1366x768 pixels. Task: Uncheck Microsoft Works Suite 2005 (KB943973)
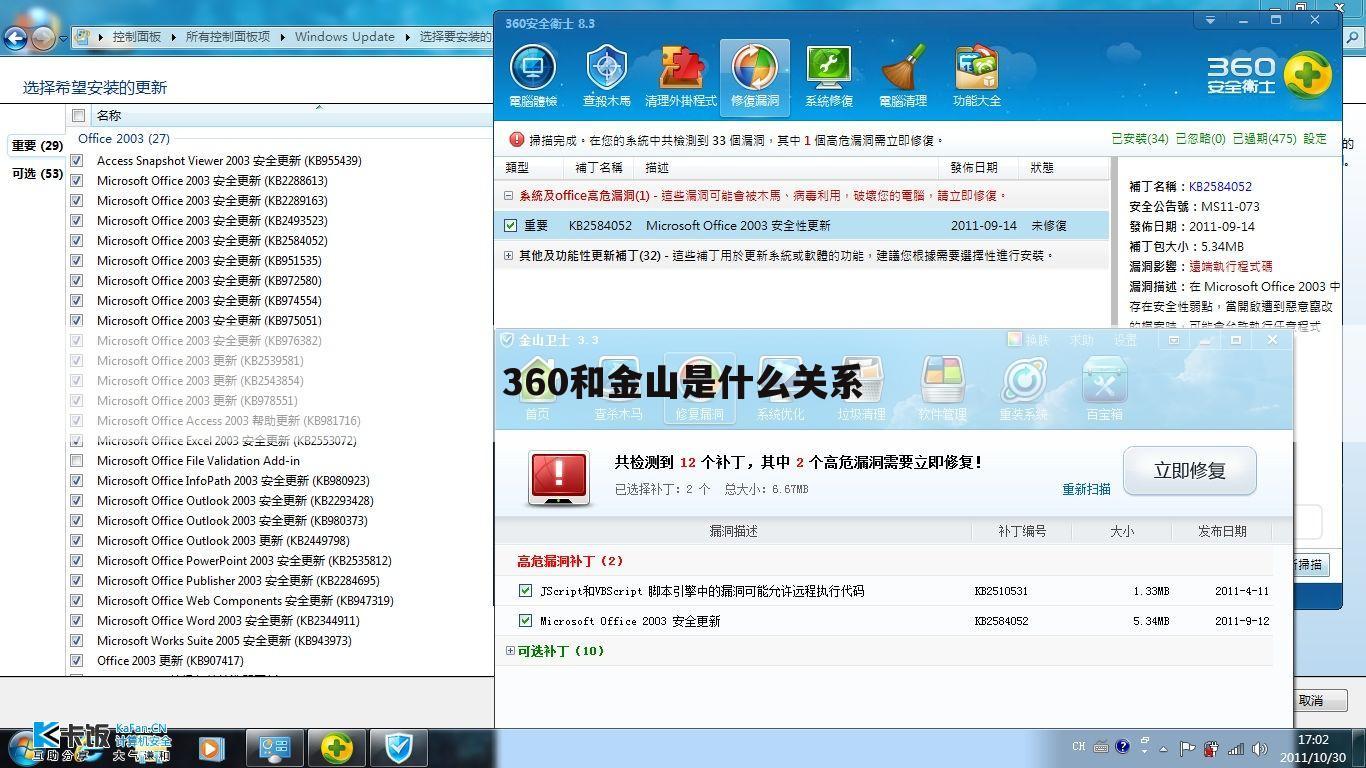pos(77,640)
